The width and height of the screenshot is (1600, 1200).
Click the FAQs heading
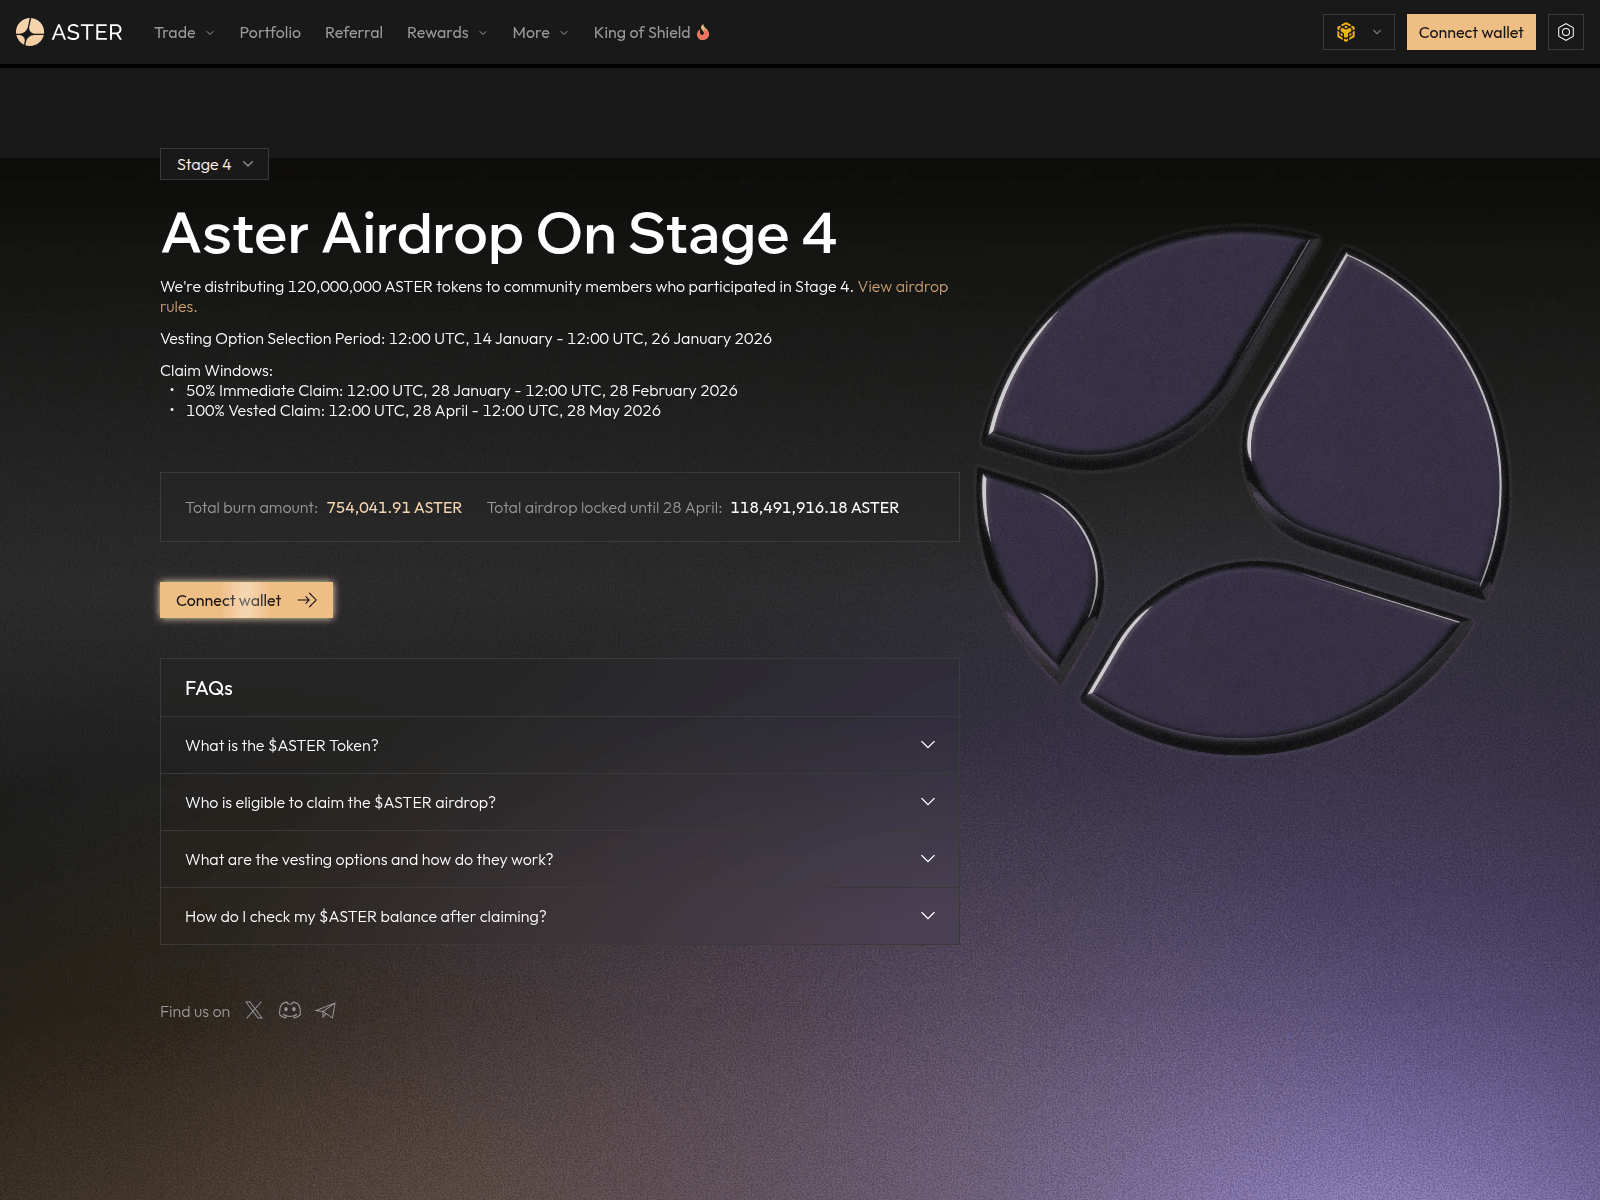[209, 688]
